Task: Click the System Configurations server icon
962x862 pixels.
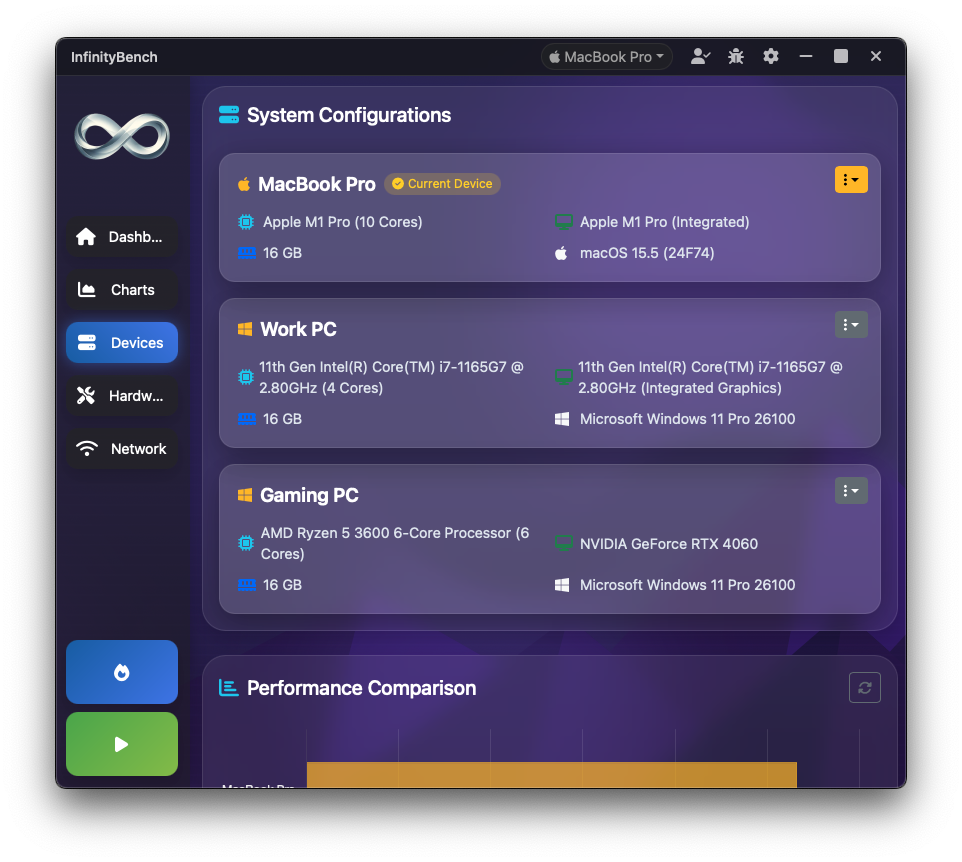Action: click(229, 115)
